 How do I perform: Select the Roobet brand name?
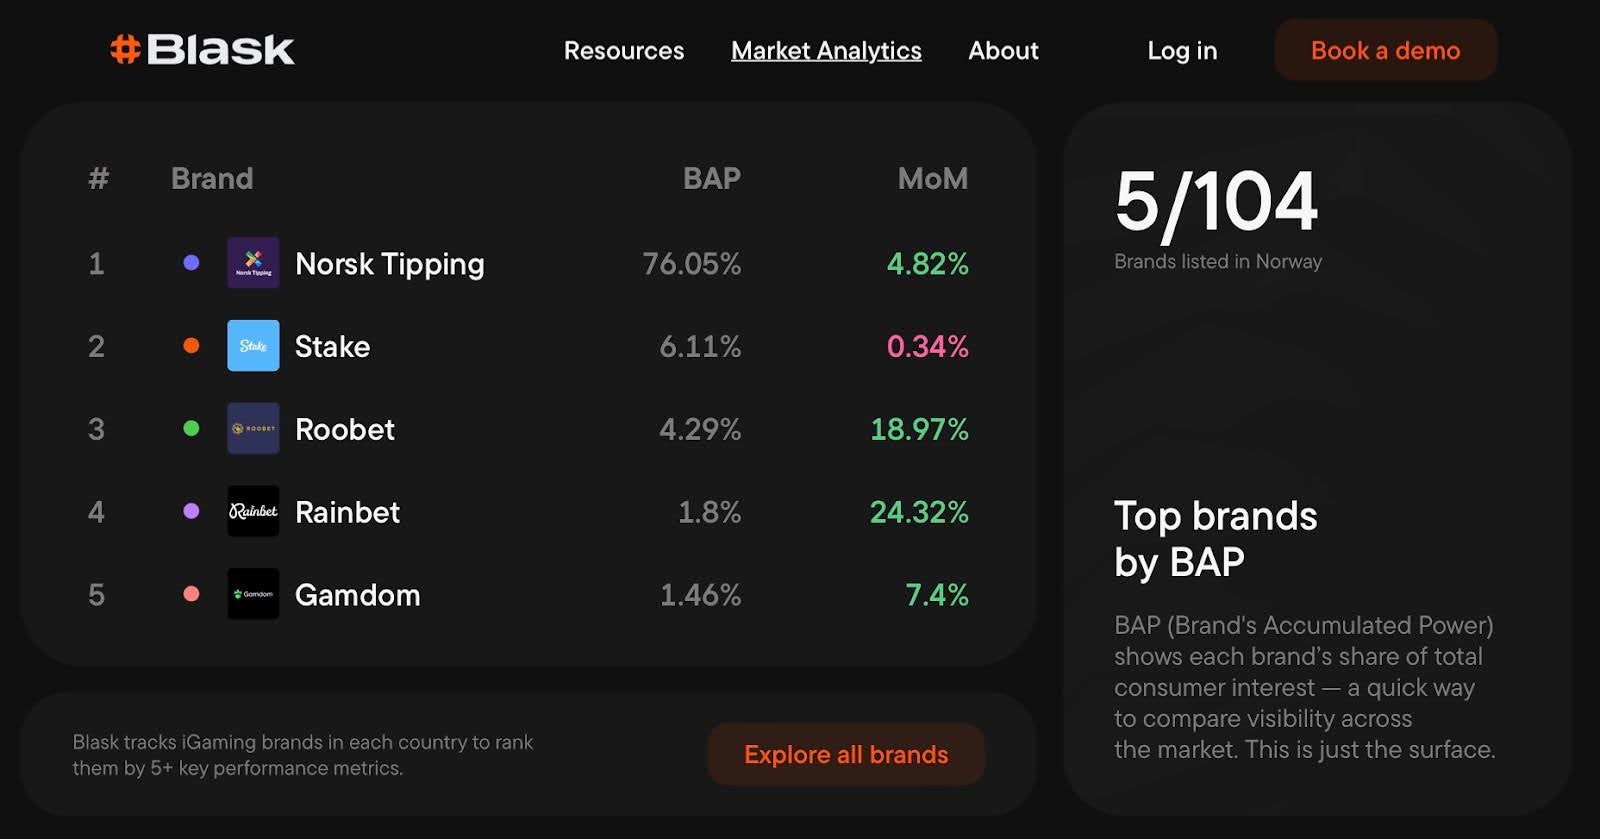click(345, 430)
